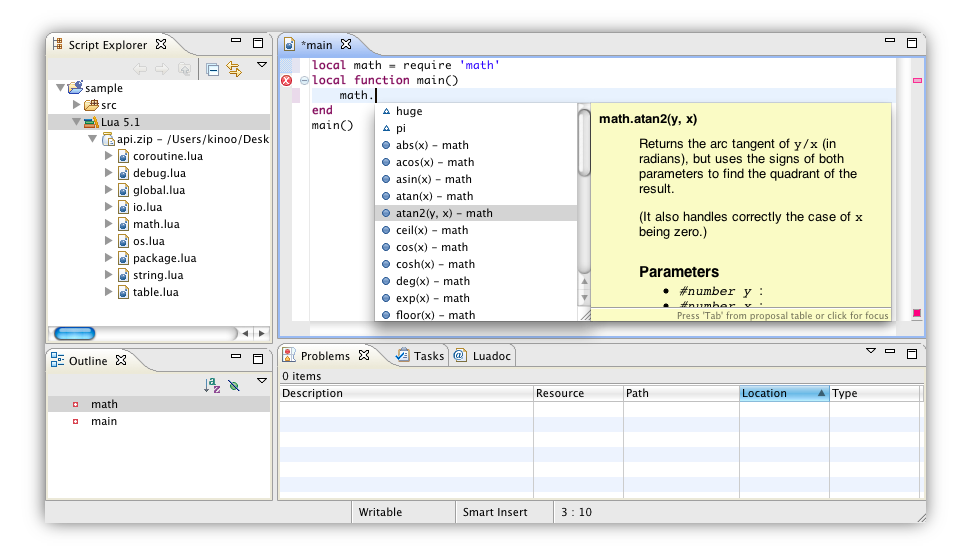Click proposal list scroll down arrow

click(x=584, y=298)
